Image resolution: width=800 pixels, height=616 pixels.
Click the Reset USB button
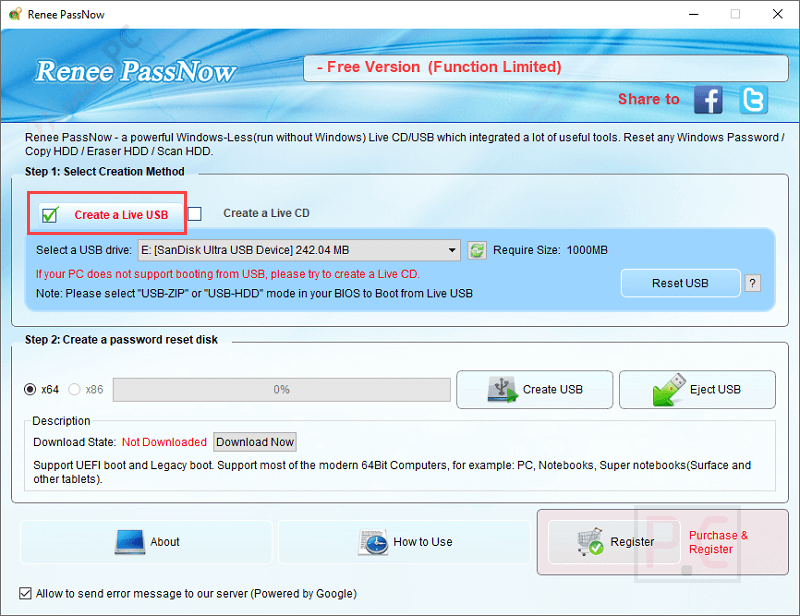coord(680,283)
